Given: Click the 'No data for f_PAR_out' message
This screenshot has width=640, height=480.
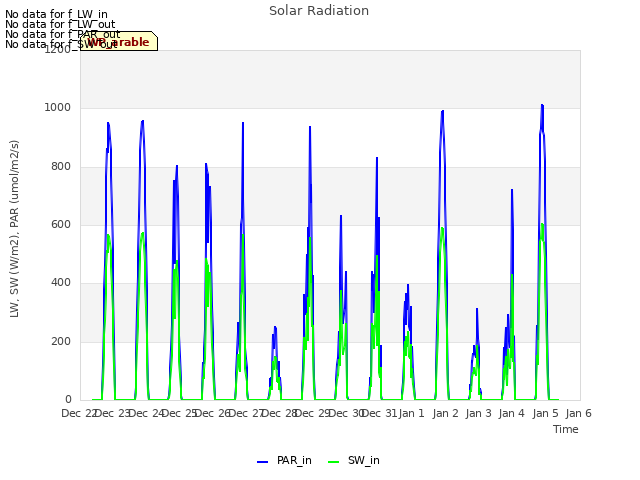Looking at the screenshot, I should pos(63,34).
